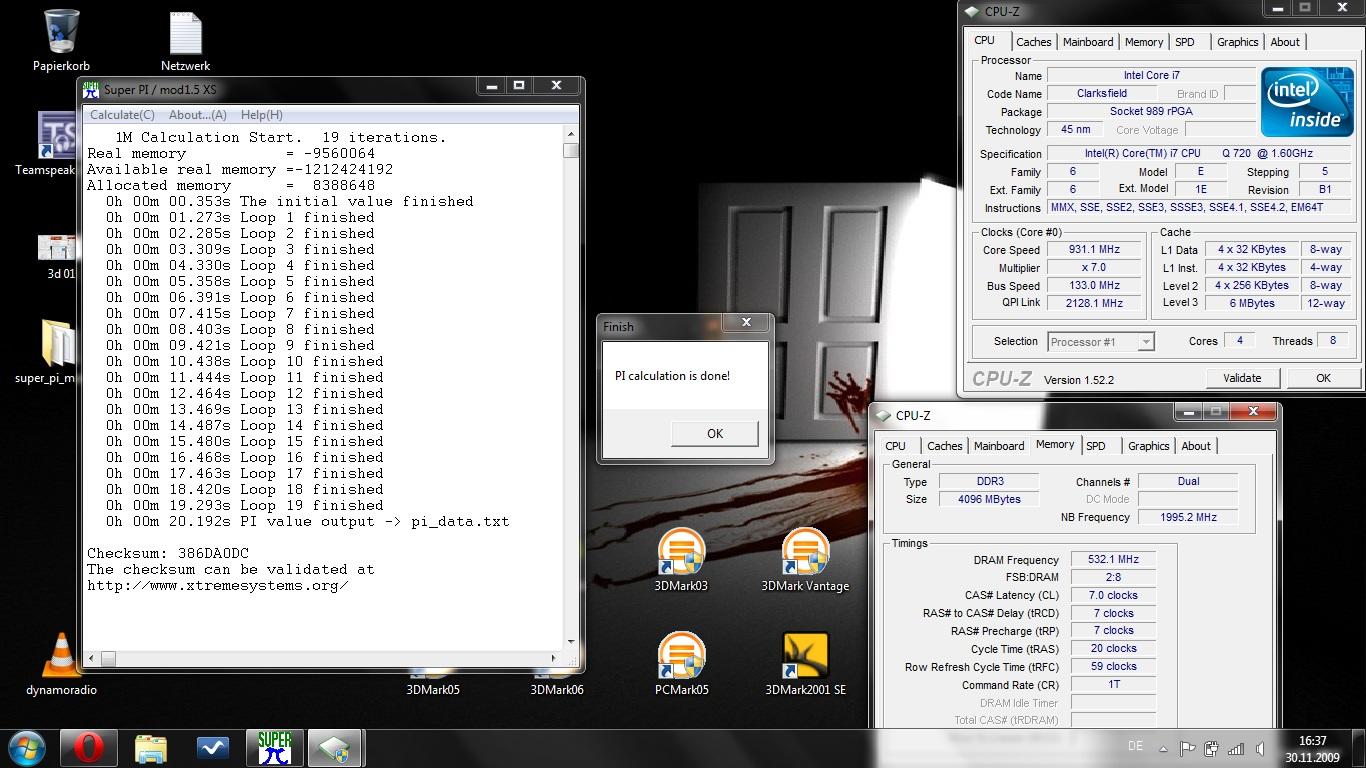The image size is (1366, 768).
Task: Click the Code Name value Clarksfield
Action: (1102, 93)
